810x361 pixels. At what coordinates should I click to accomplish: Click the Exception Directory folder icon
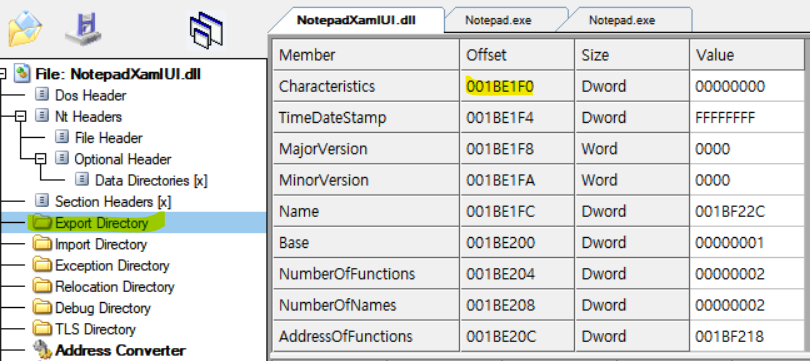[42, 265]
